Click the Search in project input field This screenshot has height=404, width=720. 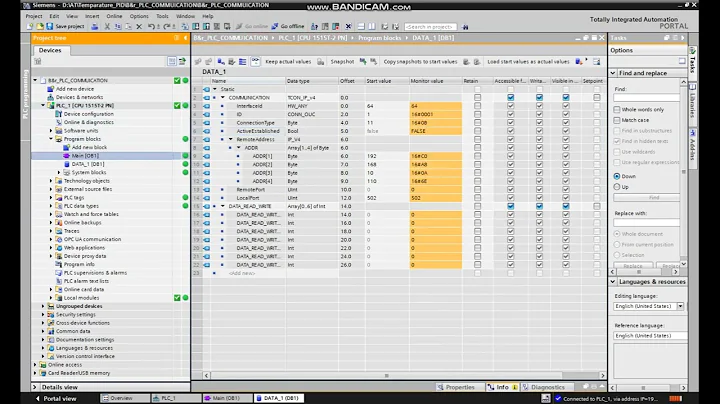[x=430, y=27]
